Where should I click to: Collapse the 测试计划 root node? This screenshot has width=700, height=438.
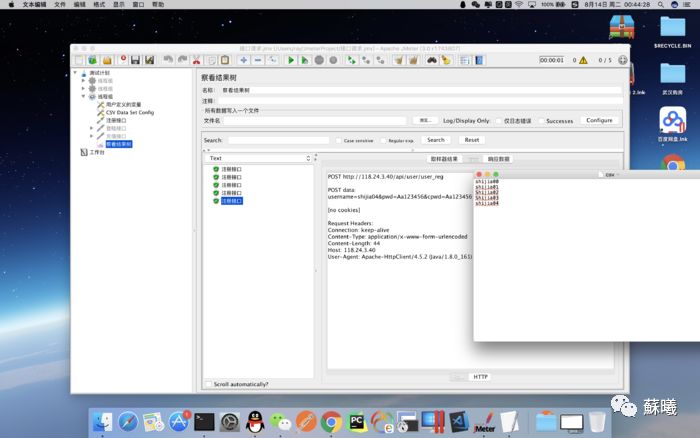(75, 72)
